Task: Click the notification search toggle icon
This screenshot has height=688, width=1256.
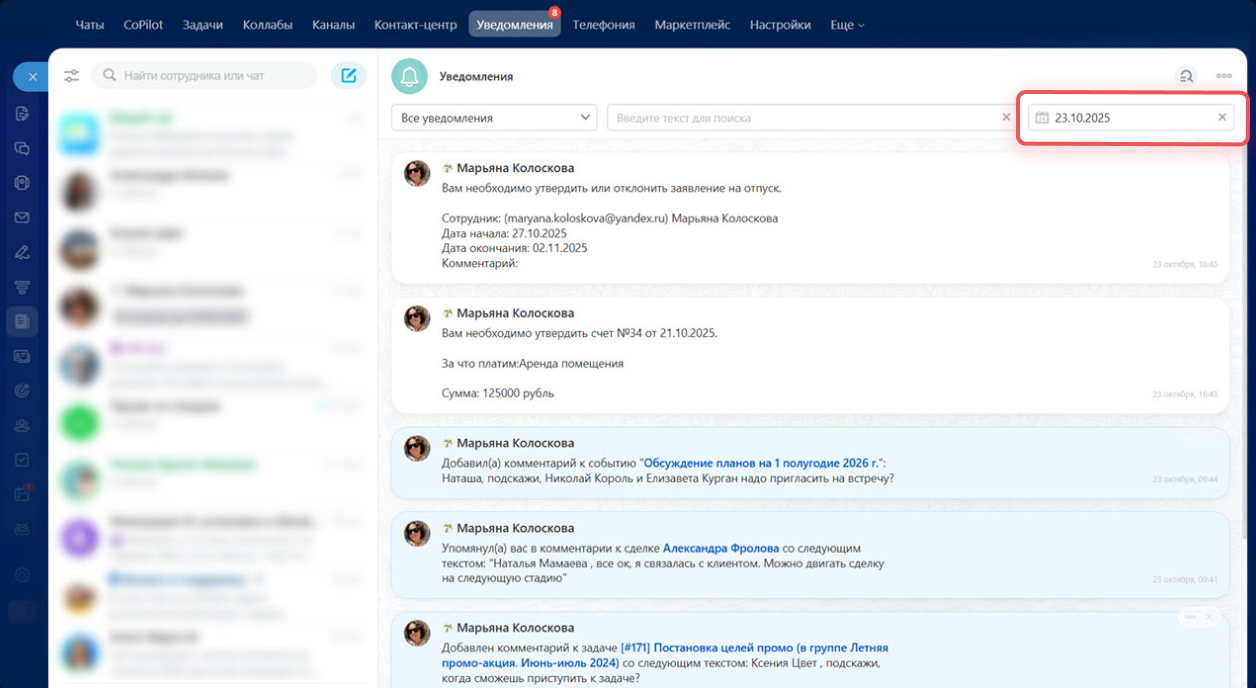Action: pos(1186,76)
